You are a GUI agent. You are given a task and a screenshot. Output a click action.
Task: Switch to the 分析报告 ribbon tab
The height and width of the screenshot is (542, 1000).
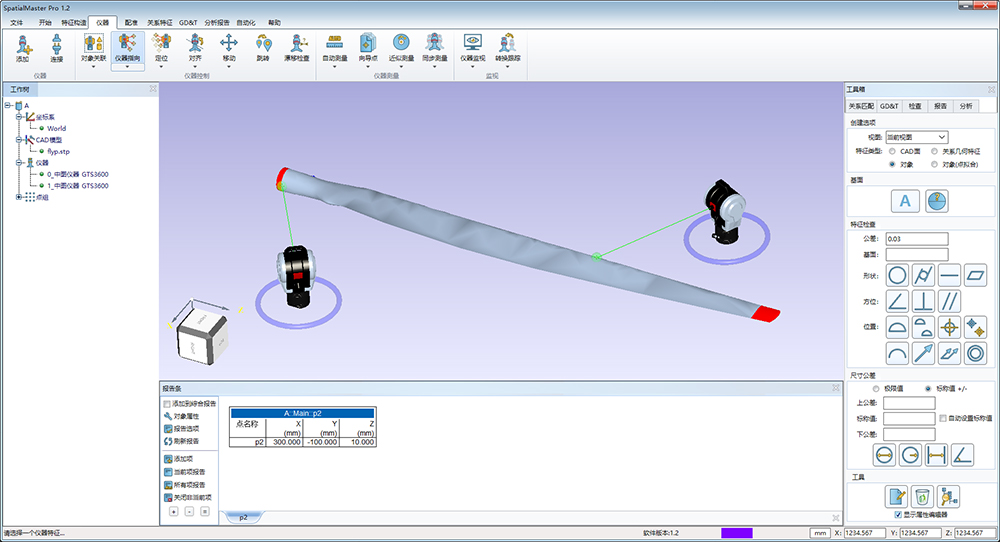click(x=217, y=21)
